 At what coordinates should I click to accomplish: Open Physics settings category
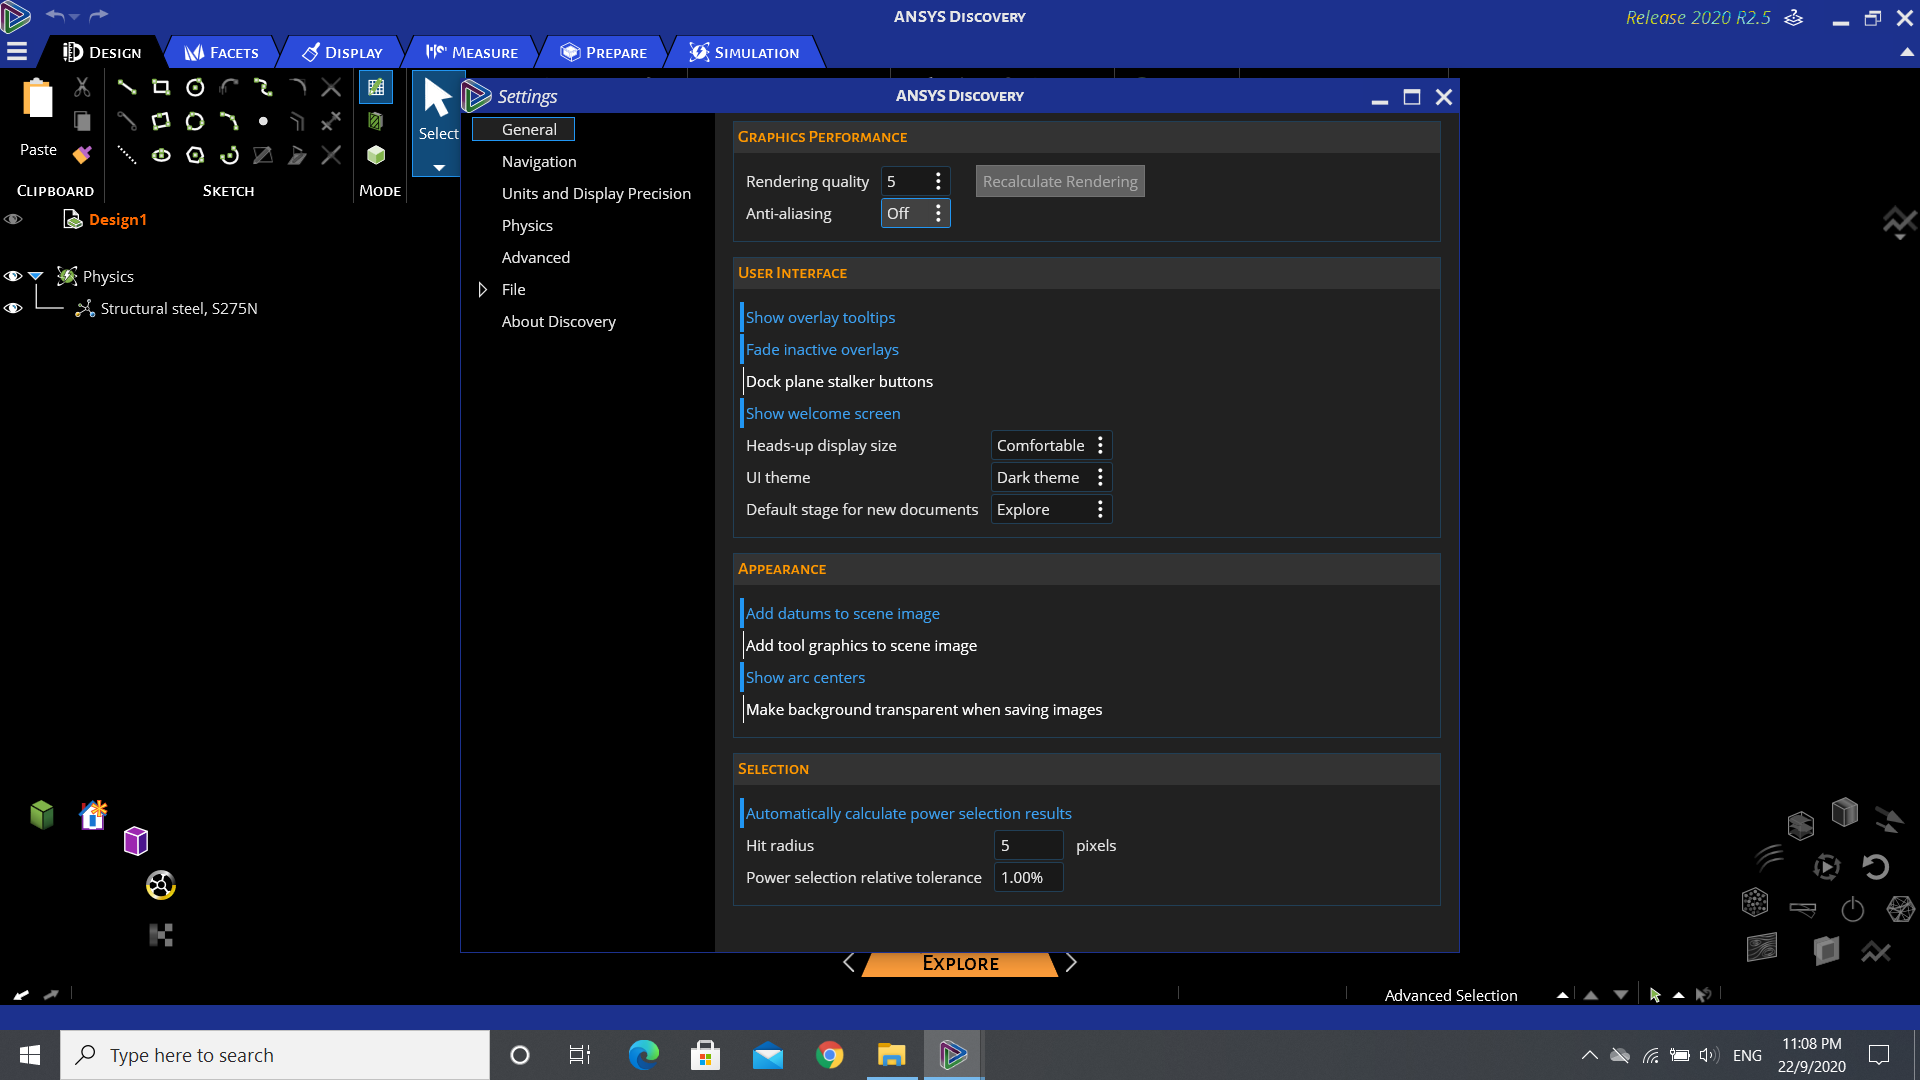pyautogui.click(x=527, y=225)
